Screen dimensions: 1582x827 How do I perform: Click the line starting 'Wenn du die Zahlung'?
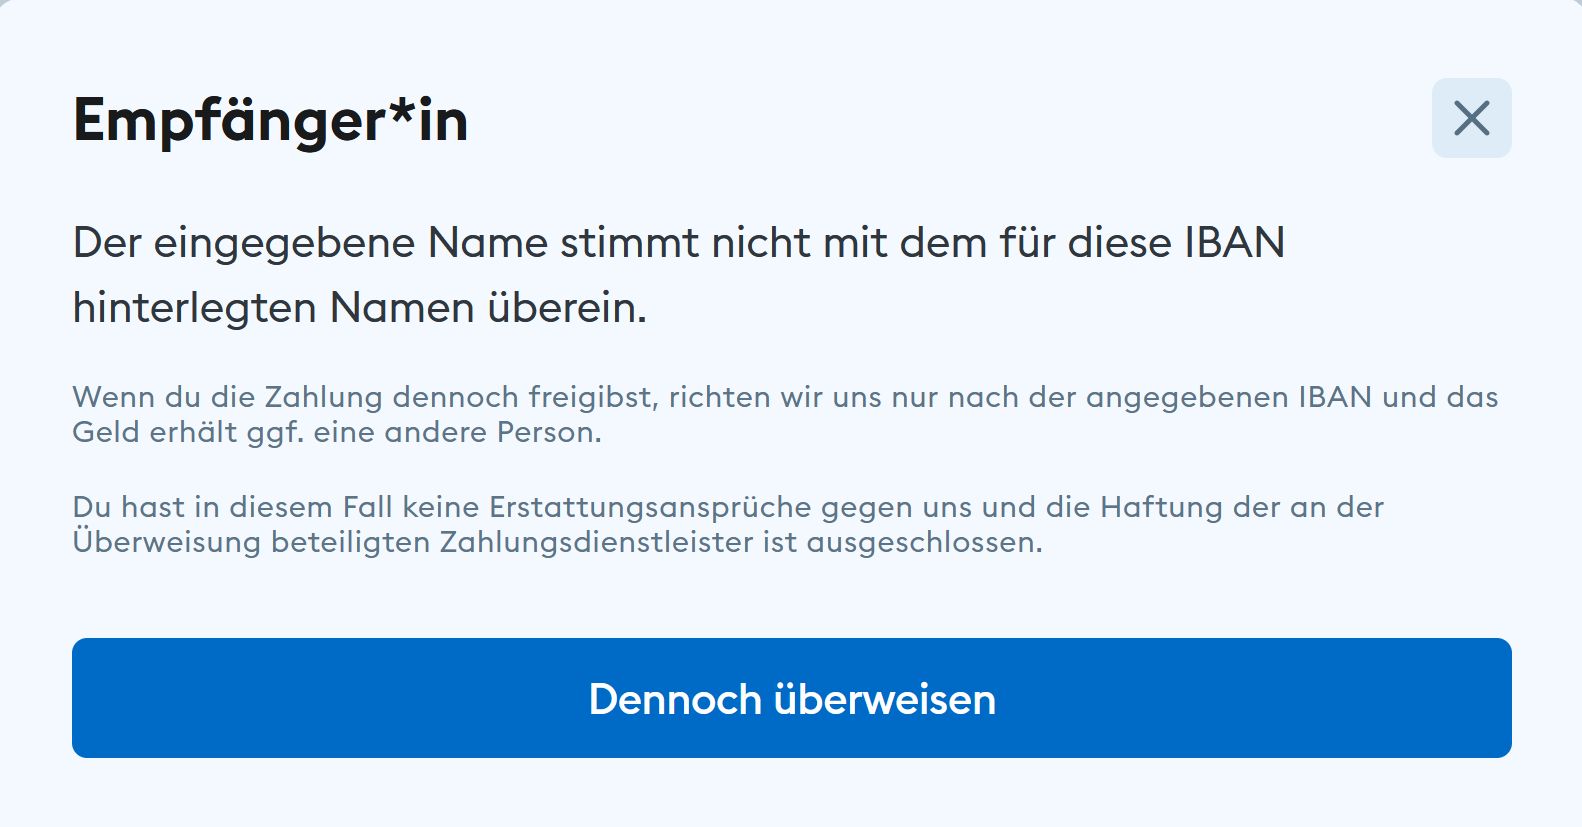pos(785,397)
